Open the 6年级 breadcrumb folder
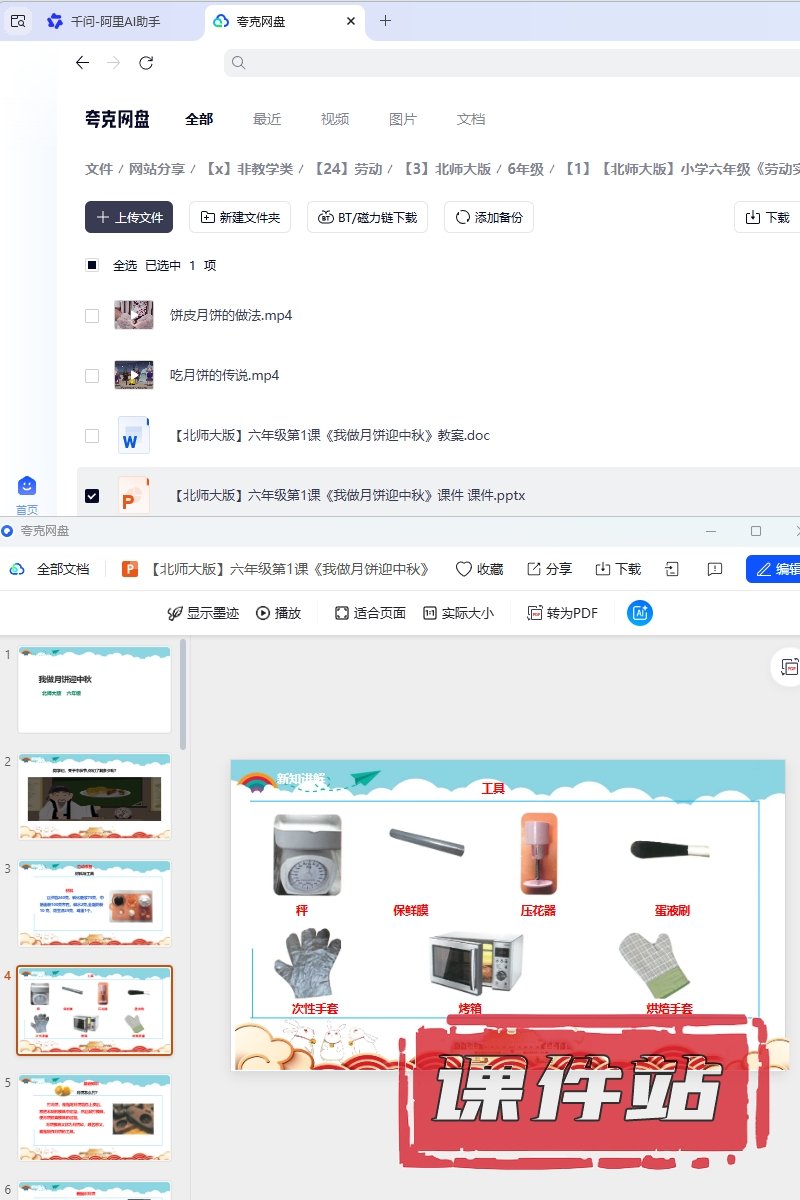 [525, 170]
